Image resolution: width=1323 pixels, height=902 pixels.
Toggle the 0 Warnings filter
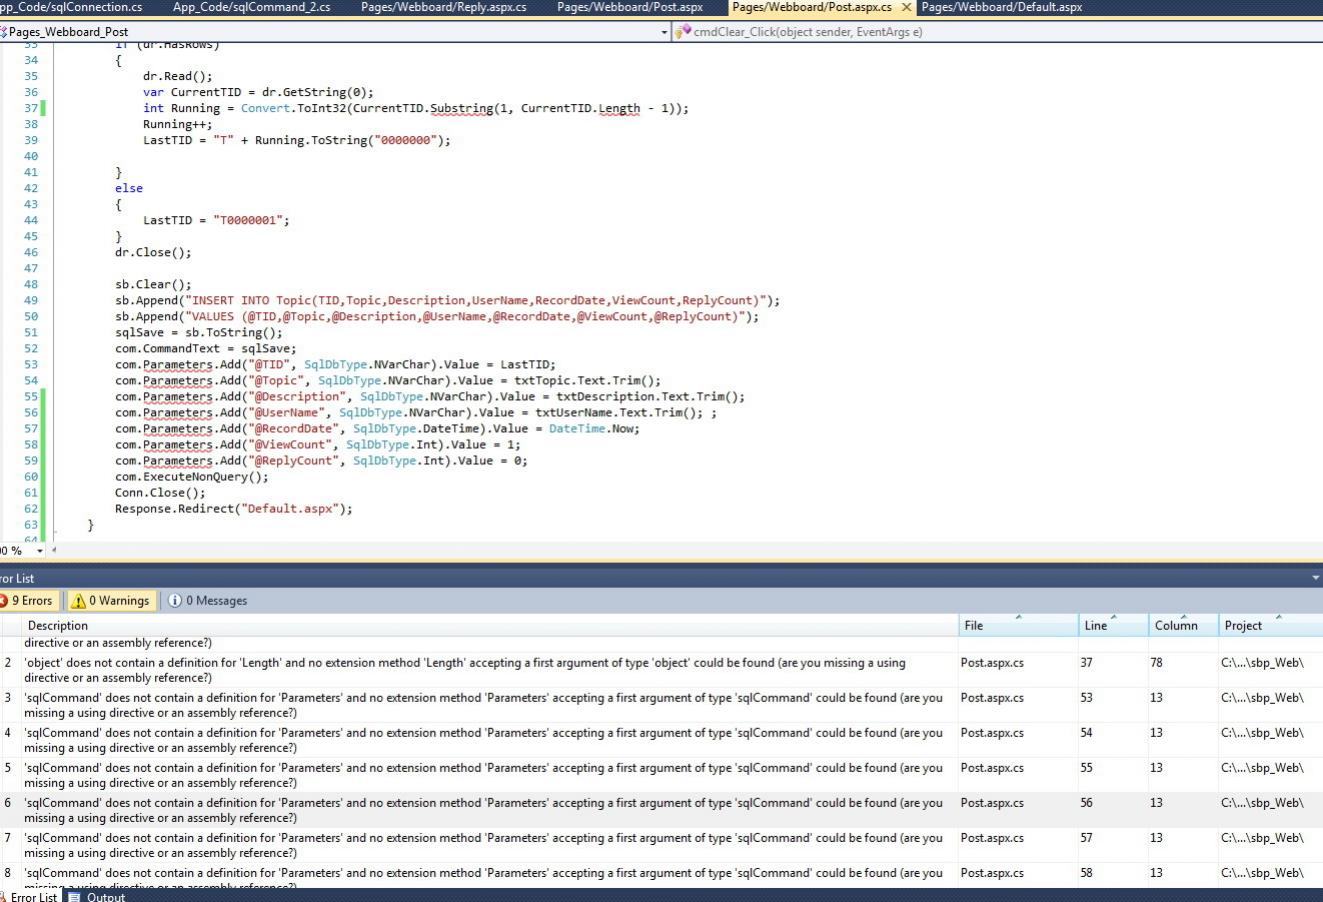coord(109,600)
